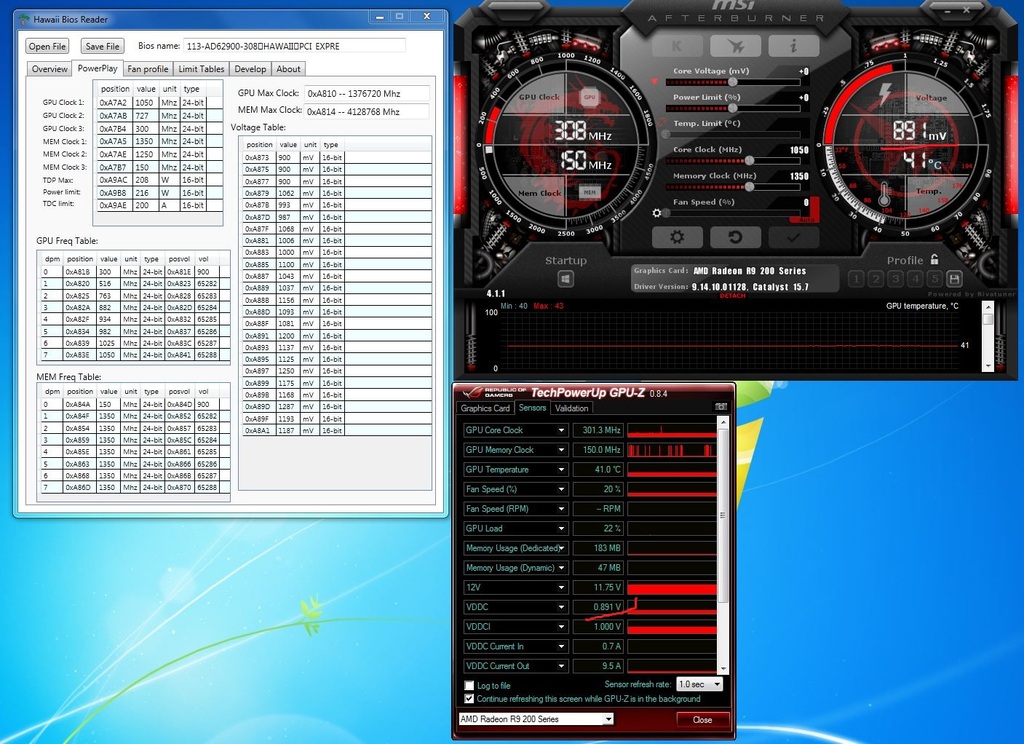Click the GPU Max Clock value field
This screenshot has height=744, width=1024.
click(367, 93)
